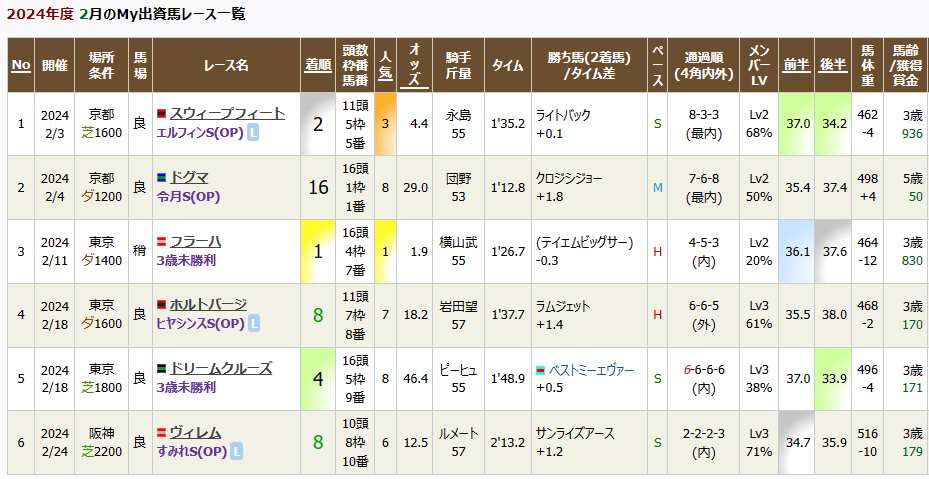Open the winner link ベストミーエヴァー
Viewport: 929px width, 479px height.
coord(591,371)
